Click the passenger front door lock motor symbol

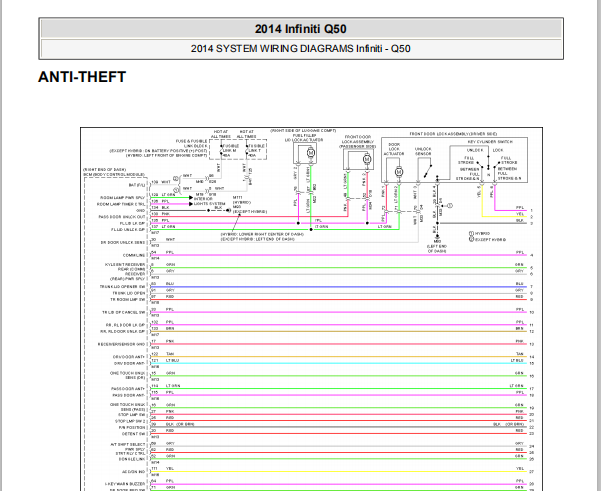366,159
